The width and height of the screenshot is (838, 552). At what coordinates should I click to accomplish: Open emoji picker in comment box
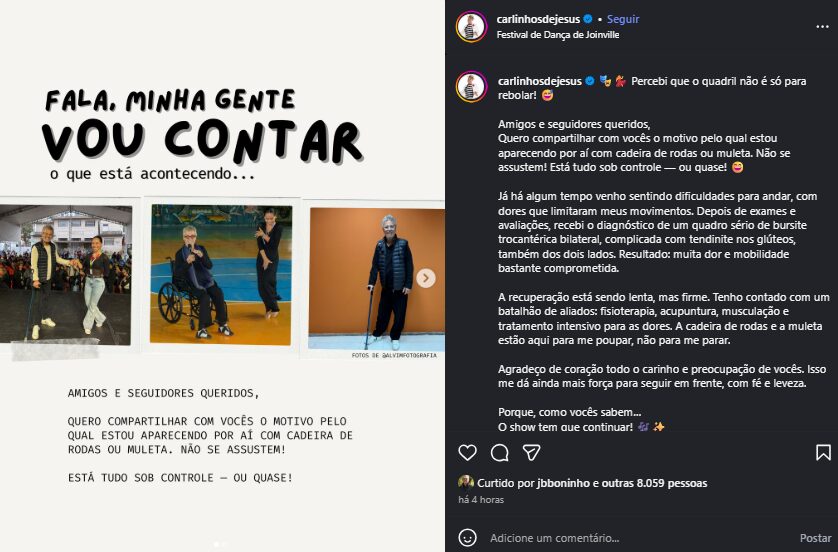[468, 538]
